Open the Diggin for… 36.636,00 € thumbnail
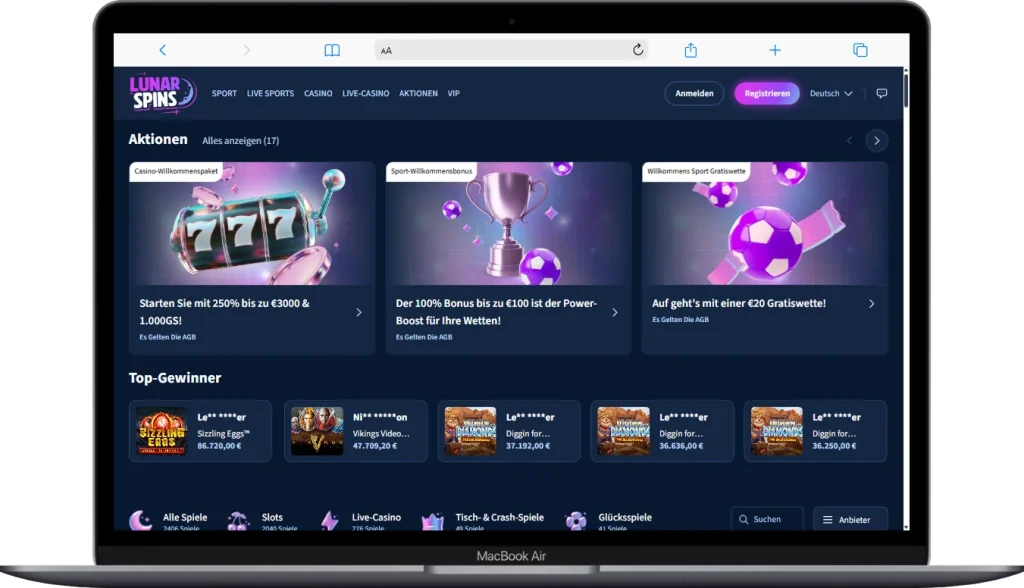The image size is (1024, 588). coord(624,431)
